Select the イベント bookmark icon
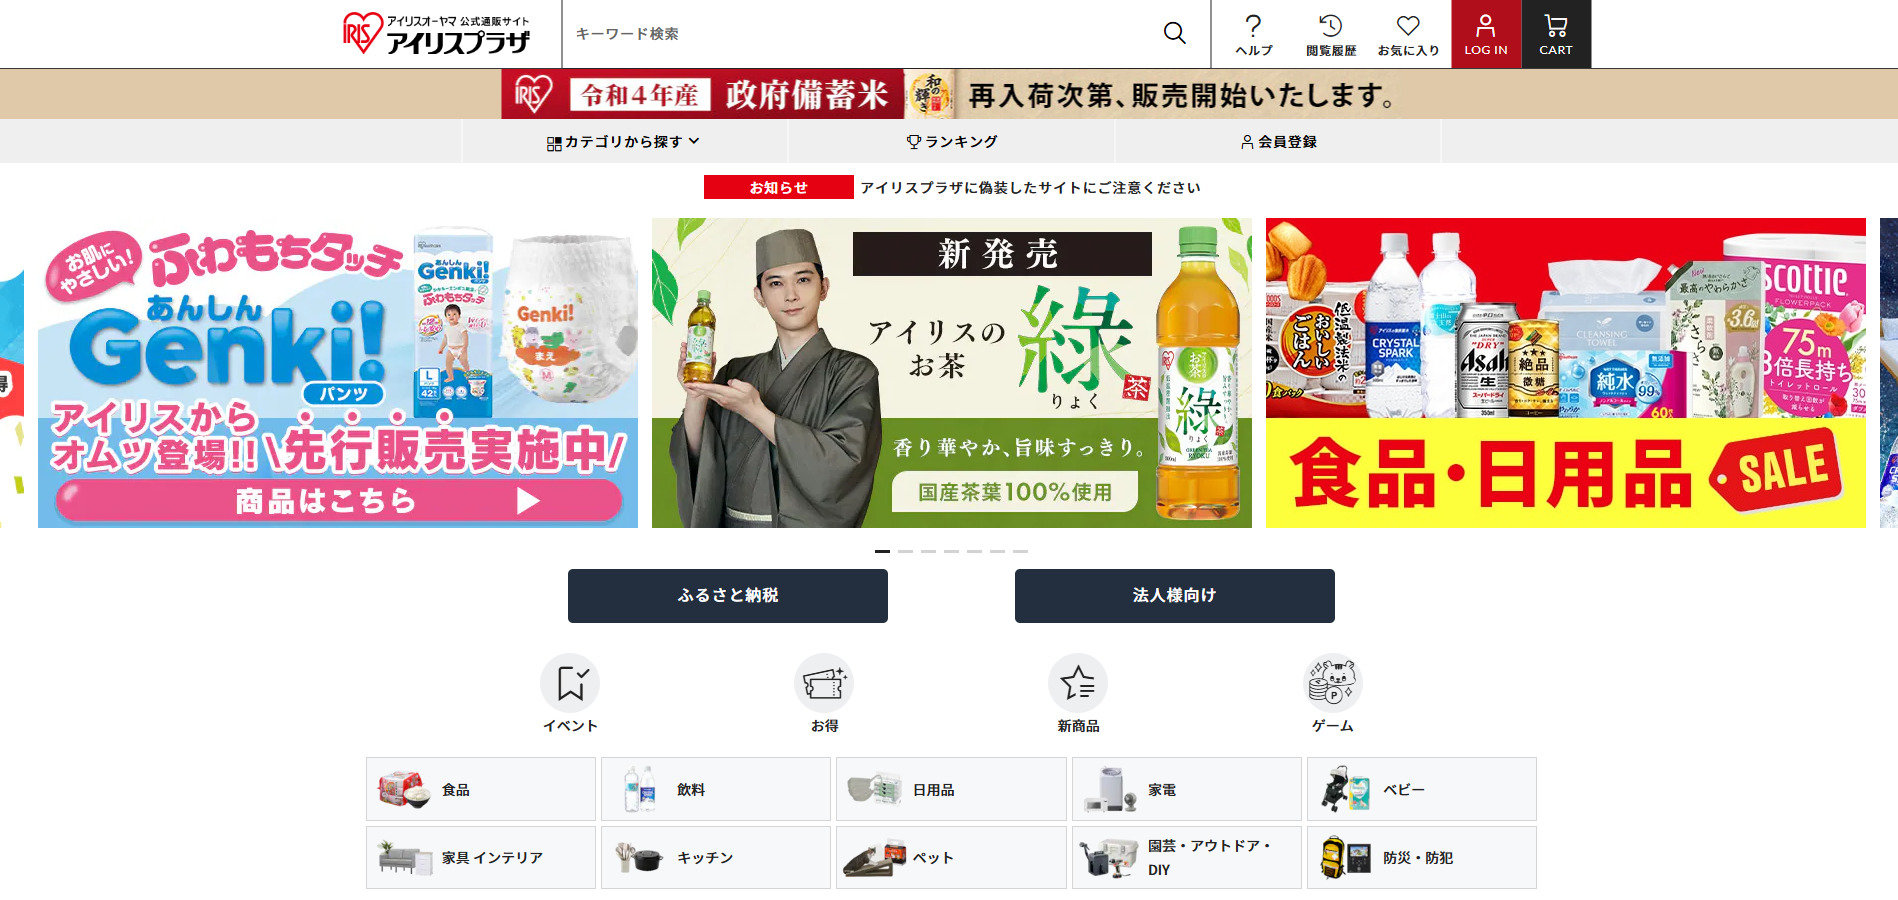This screenshot has width=1898, height=900. coord(570,683)
